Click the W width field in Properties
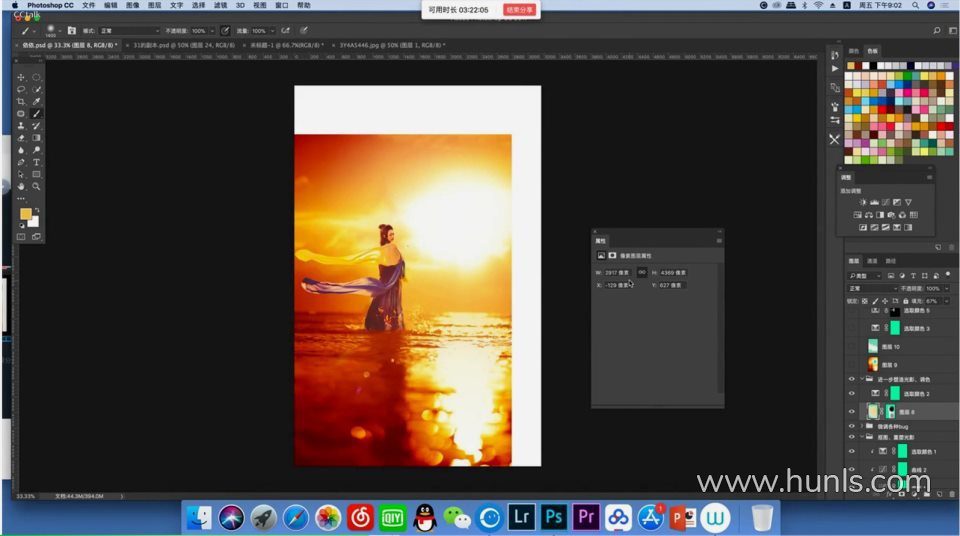Screen dimensions: 960x536 click(x=617, y=273)
